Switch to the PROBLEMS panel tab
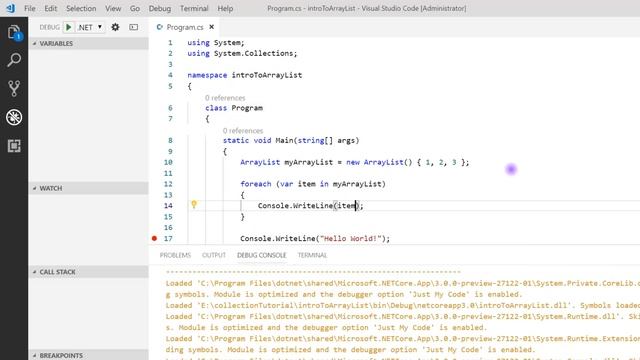 [x=175, y=255]
